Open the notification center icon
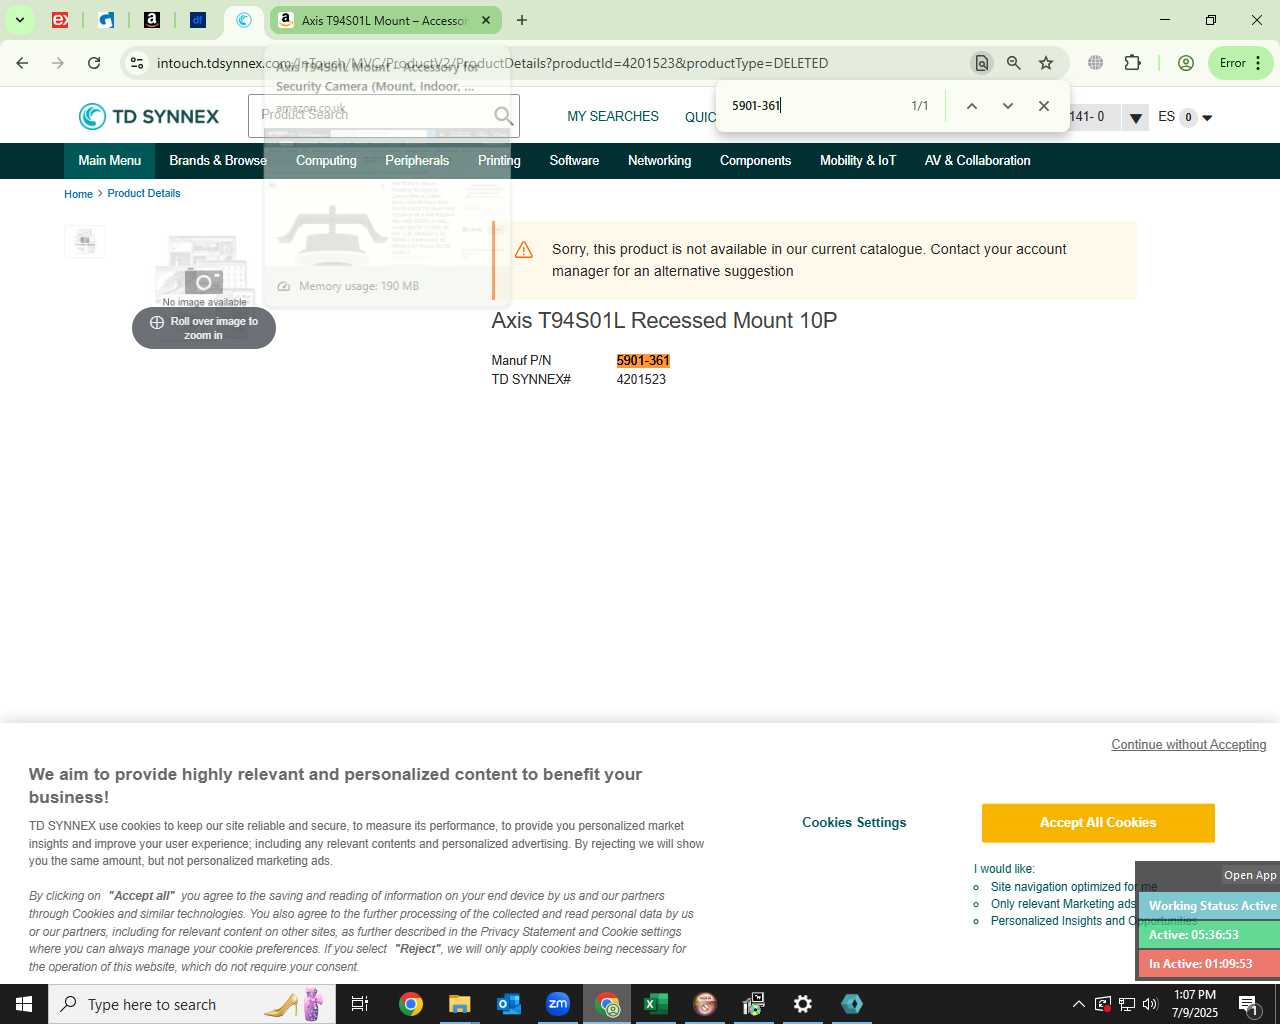The height and width of the screenshot is (1024, 1280). pyautogui.click(x=1248, y=1004)
